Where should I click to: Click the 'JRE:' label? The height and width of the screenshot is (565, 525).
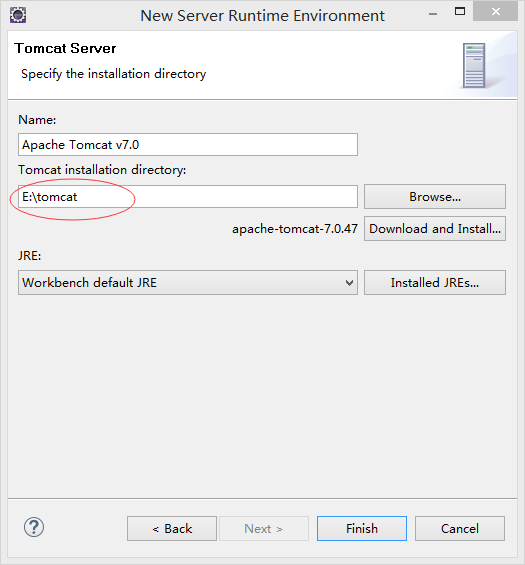point(30,256)
